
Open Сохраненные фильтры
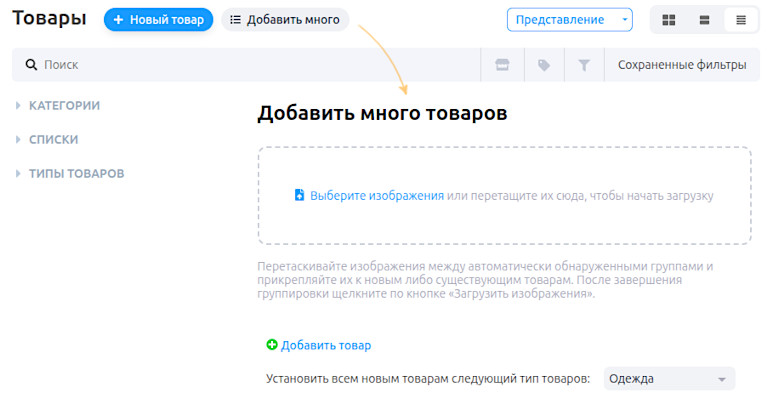[681, 65]
